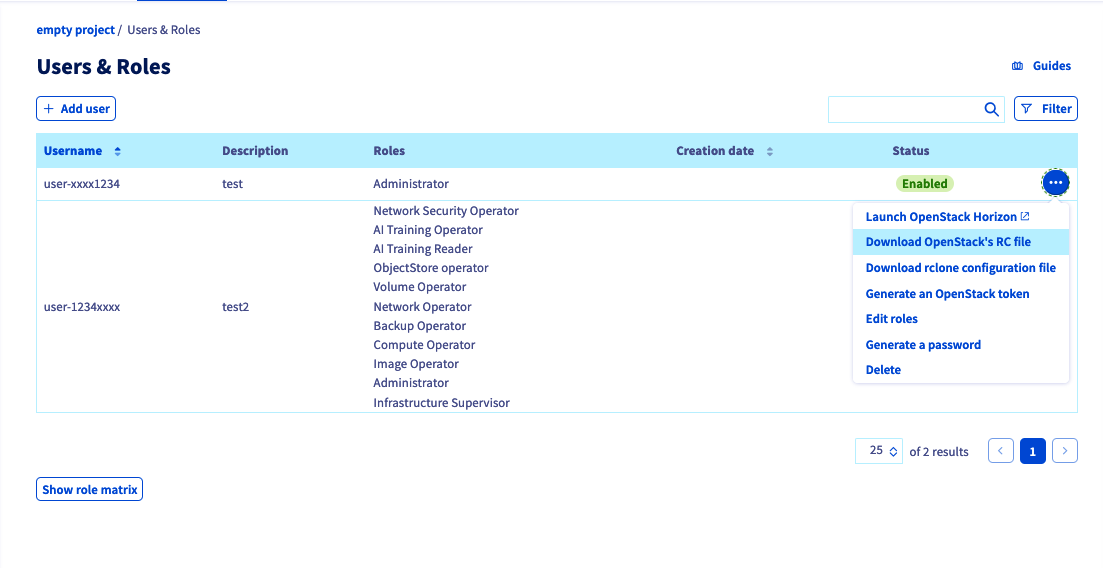
Task: Open the three-dot actions menu for user-xxxx1234
Action: click(1055, 183)
